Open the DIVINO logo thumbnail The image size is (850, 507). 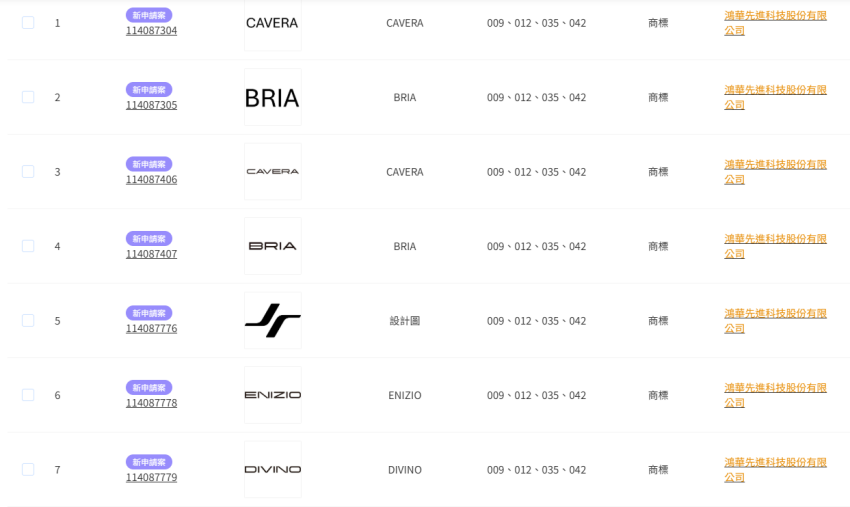(272, 470)
